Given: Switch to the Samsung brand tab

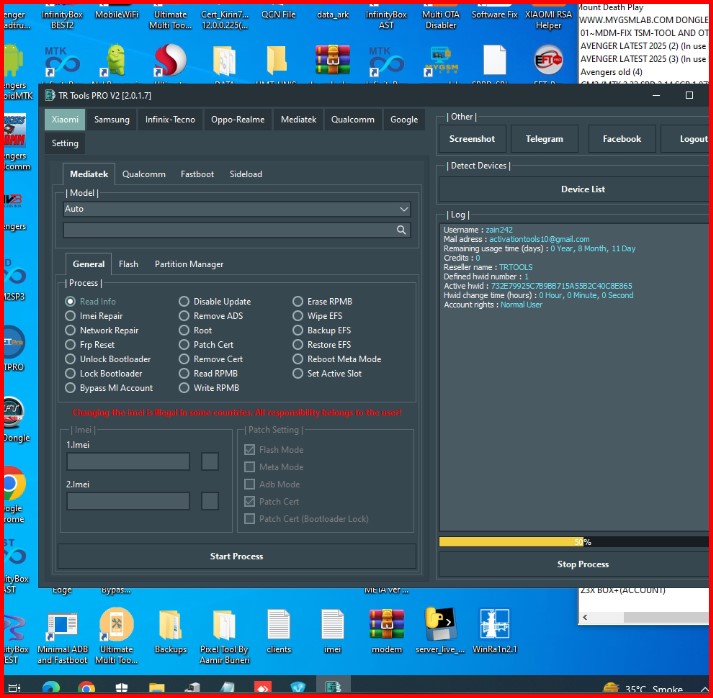Looking at the screenshot, I should coord(111,120).
